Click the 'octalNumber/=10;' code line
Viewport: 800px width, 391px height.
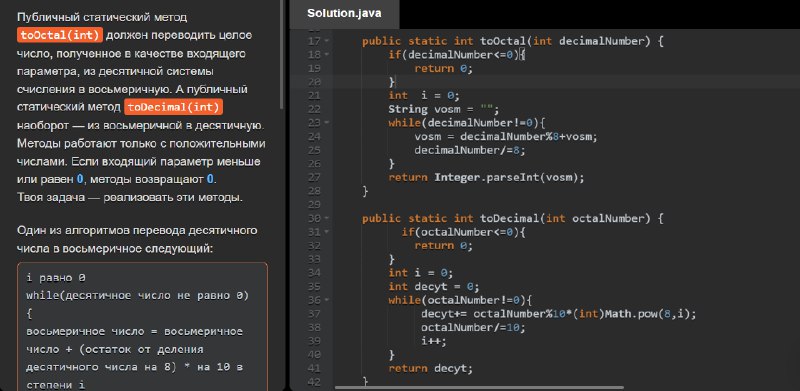pos(472,327)
